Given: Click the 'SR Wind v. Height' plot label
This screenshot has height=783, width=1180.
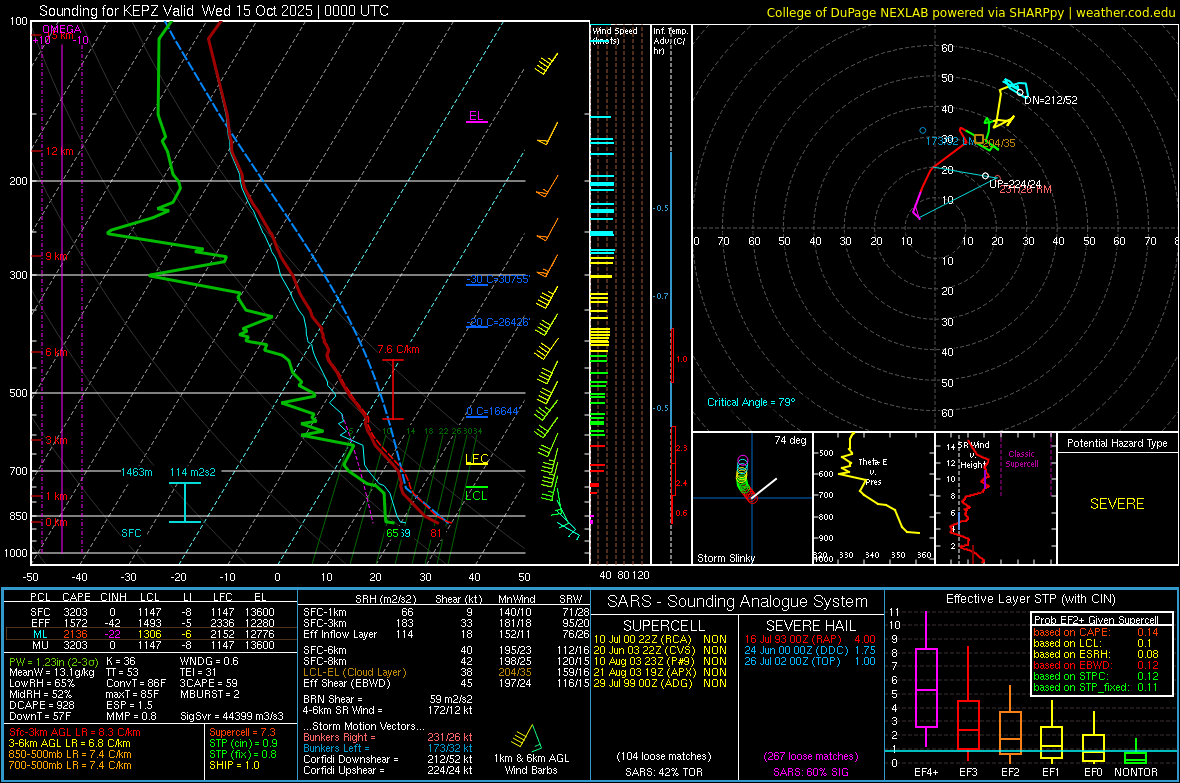Looking at the screenshot, I should (974, 455).
